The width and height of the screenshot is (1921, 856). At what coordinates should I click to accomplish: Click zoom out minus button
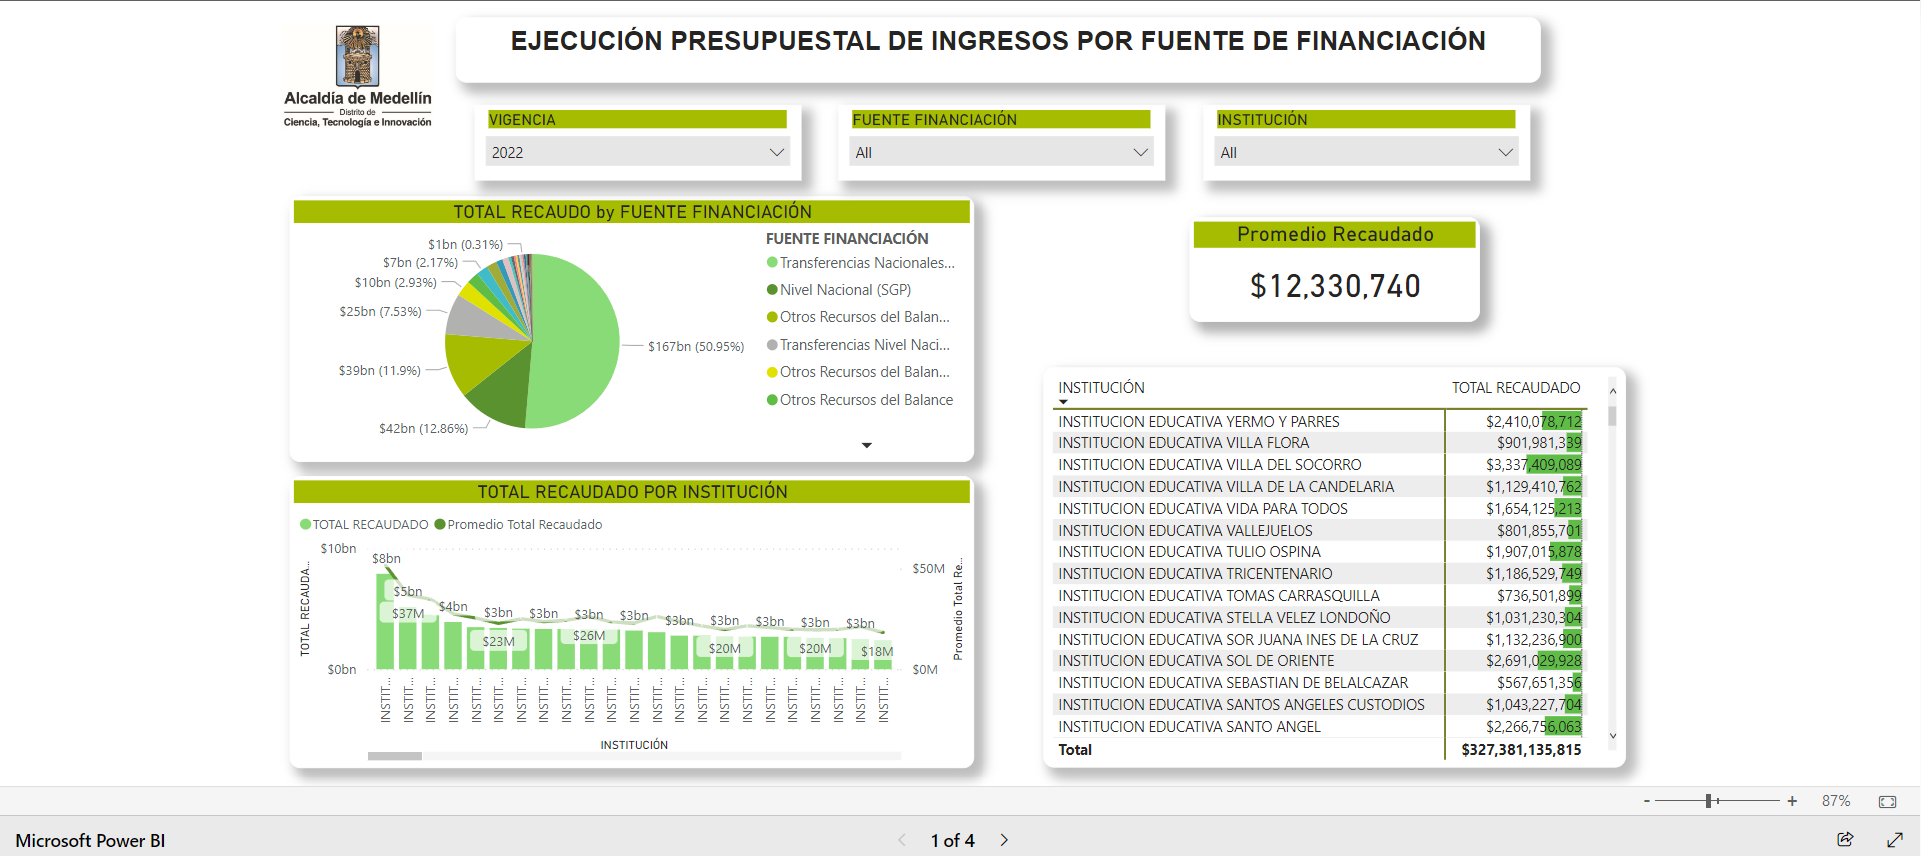click(1646, 801)
